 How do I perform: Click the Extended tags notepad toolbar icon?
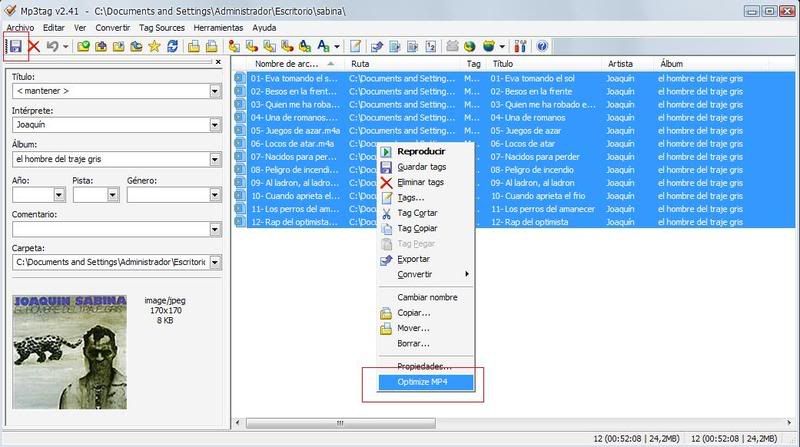(x=355, y=46)
